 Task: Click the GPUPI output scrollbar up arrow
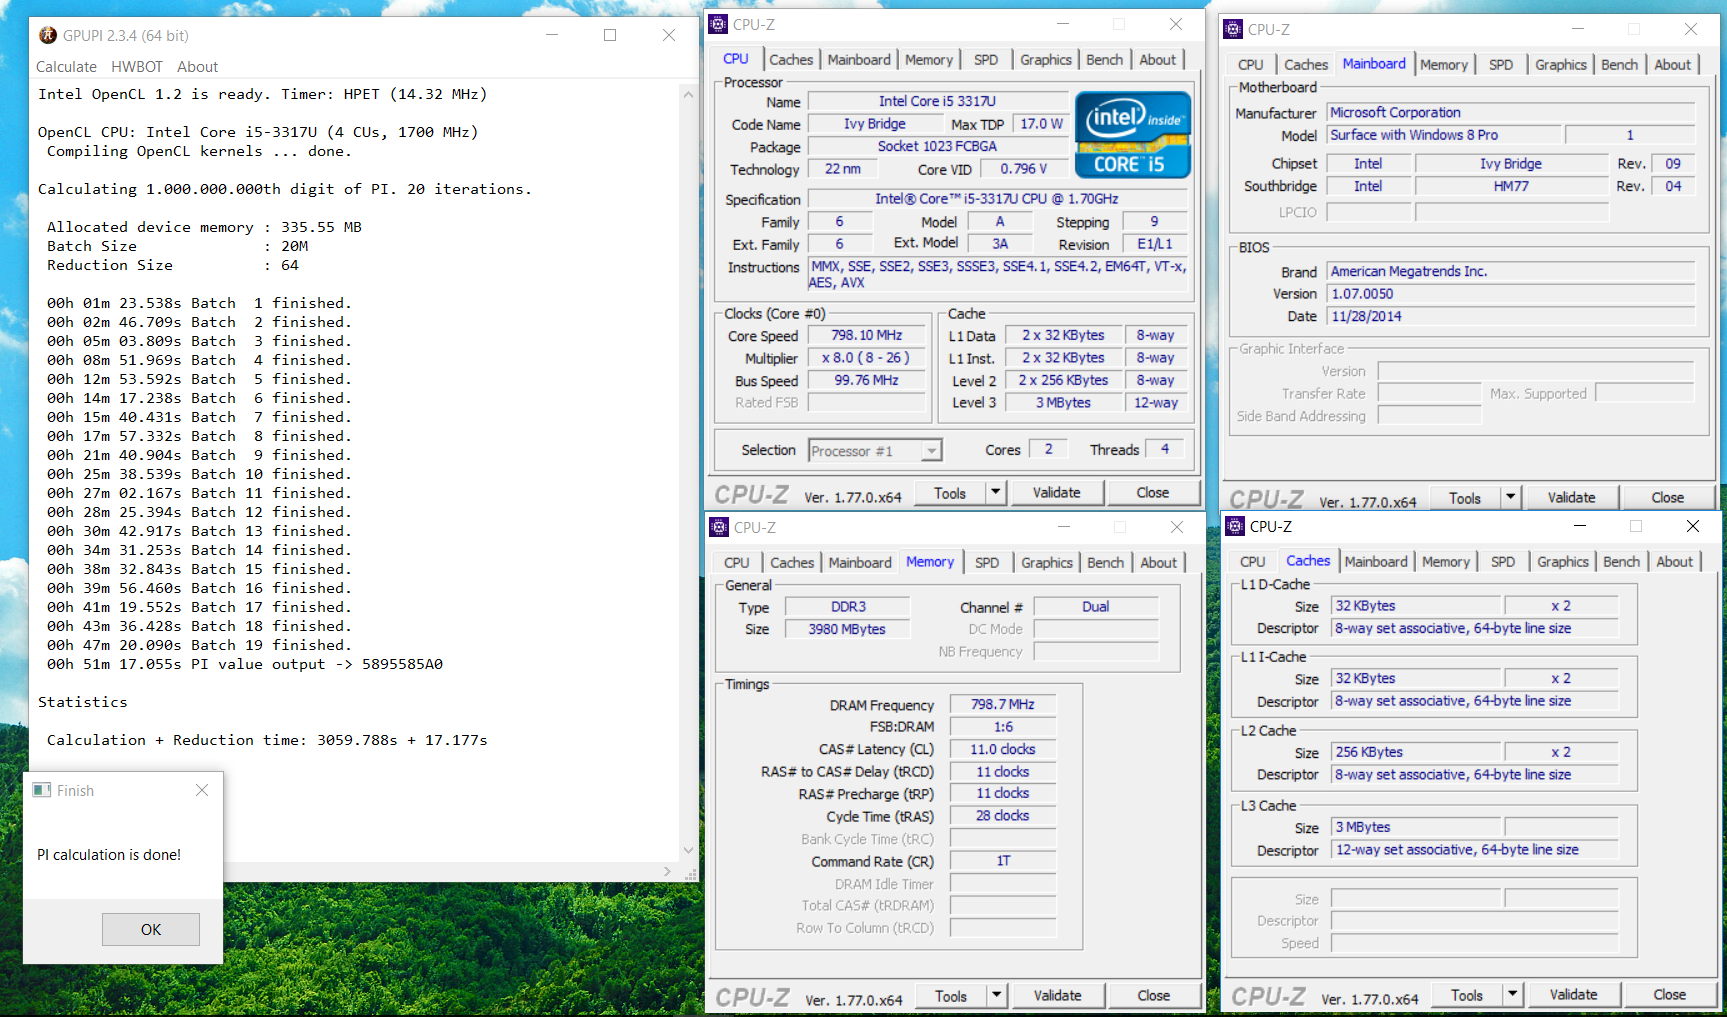tap(688, 95)
